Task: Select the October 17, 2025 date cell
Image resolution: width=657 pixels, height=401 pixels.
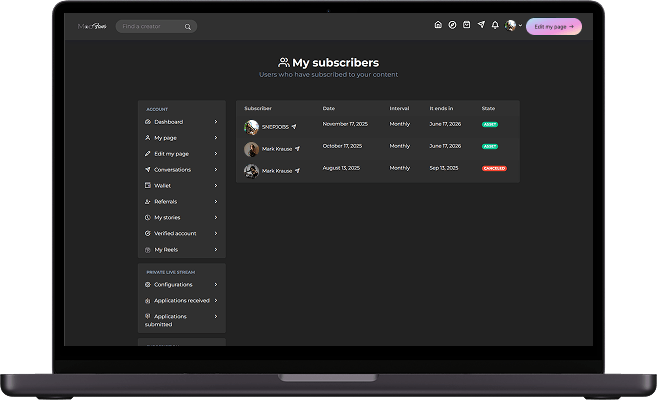Action: [x=342, y=146]
